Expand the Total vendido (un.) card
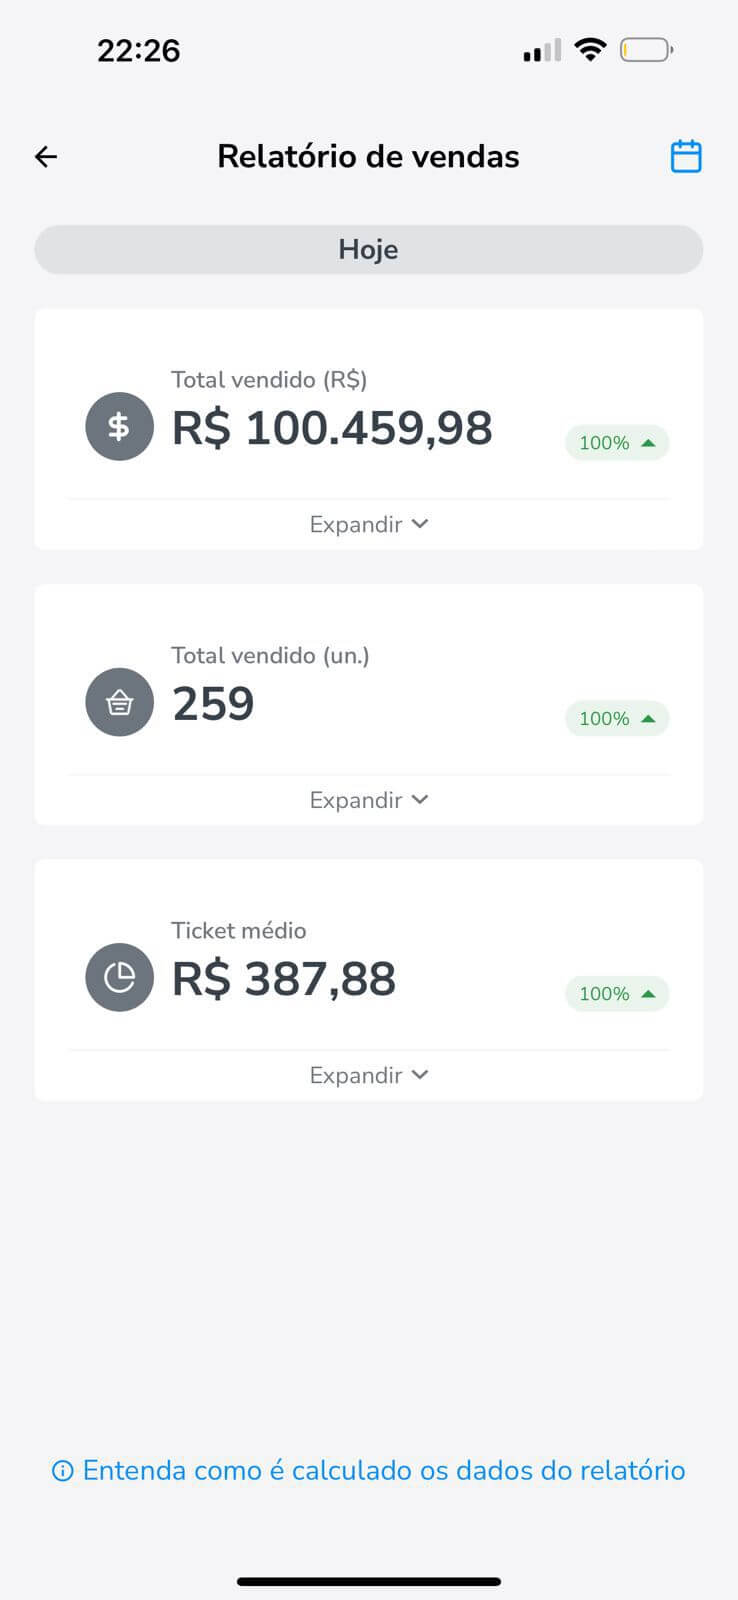 point(369,800)
